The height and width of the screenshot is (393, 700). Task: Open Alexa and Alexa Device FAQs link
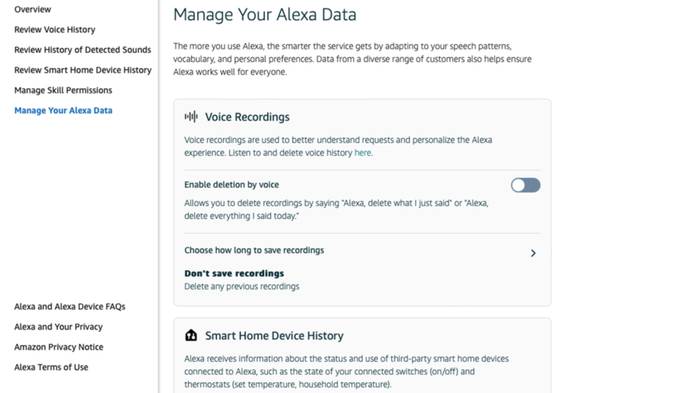(x=70, y=306)
